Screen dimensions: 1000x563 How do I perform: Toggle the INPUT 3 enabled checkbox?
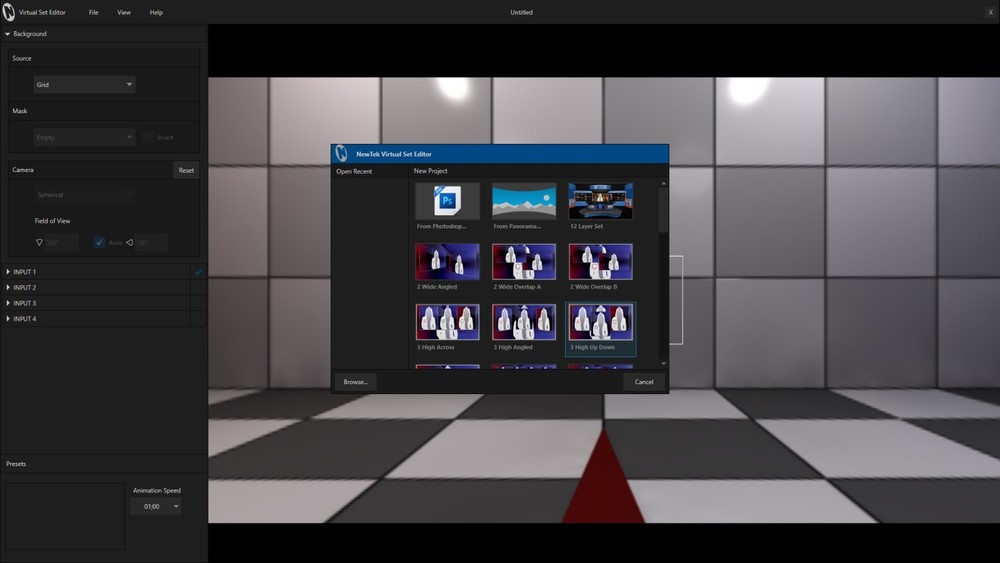pyautogui.click(x=198, y=303)
